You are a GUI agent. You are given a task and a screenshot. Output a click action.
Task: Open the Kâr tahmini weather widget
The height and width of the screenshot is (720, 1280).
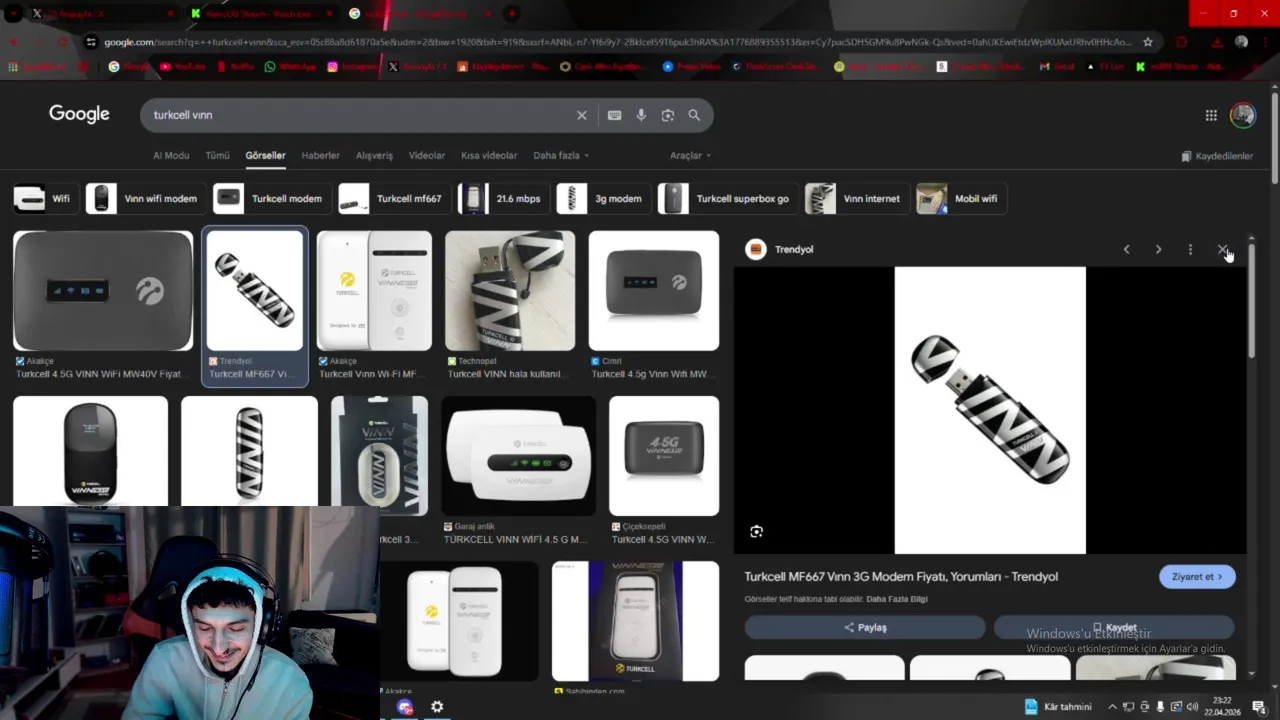click(1058, 707)
